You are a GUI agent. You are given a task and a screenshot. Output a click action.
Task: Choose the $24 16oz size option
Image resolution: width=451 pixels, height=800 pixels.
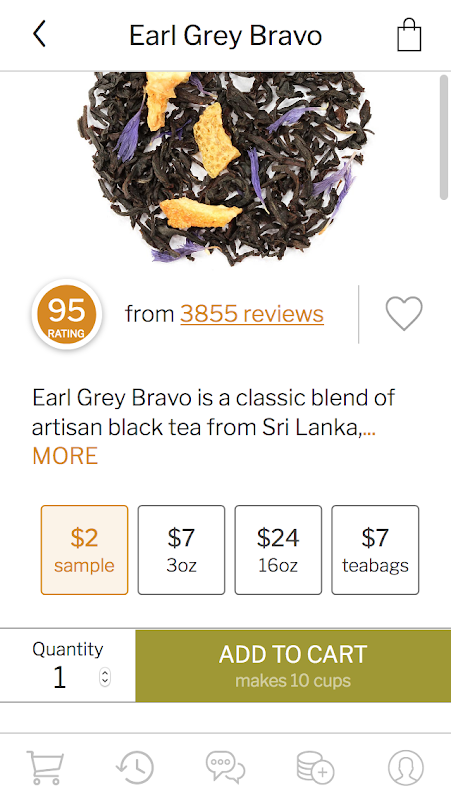[278, 550]
